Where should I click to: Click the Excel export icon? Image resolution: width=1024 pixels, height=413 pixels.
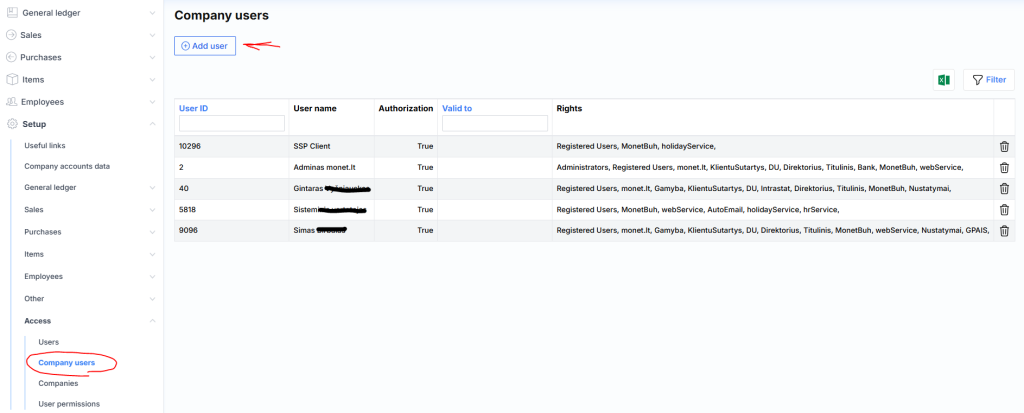coord(943,80)
